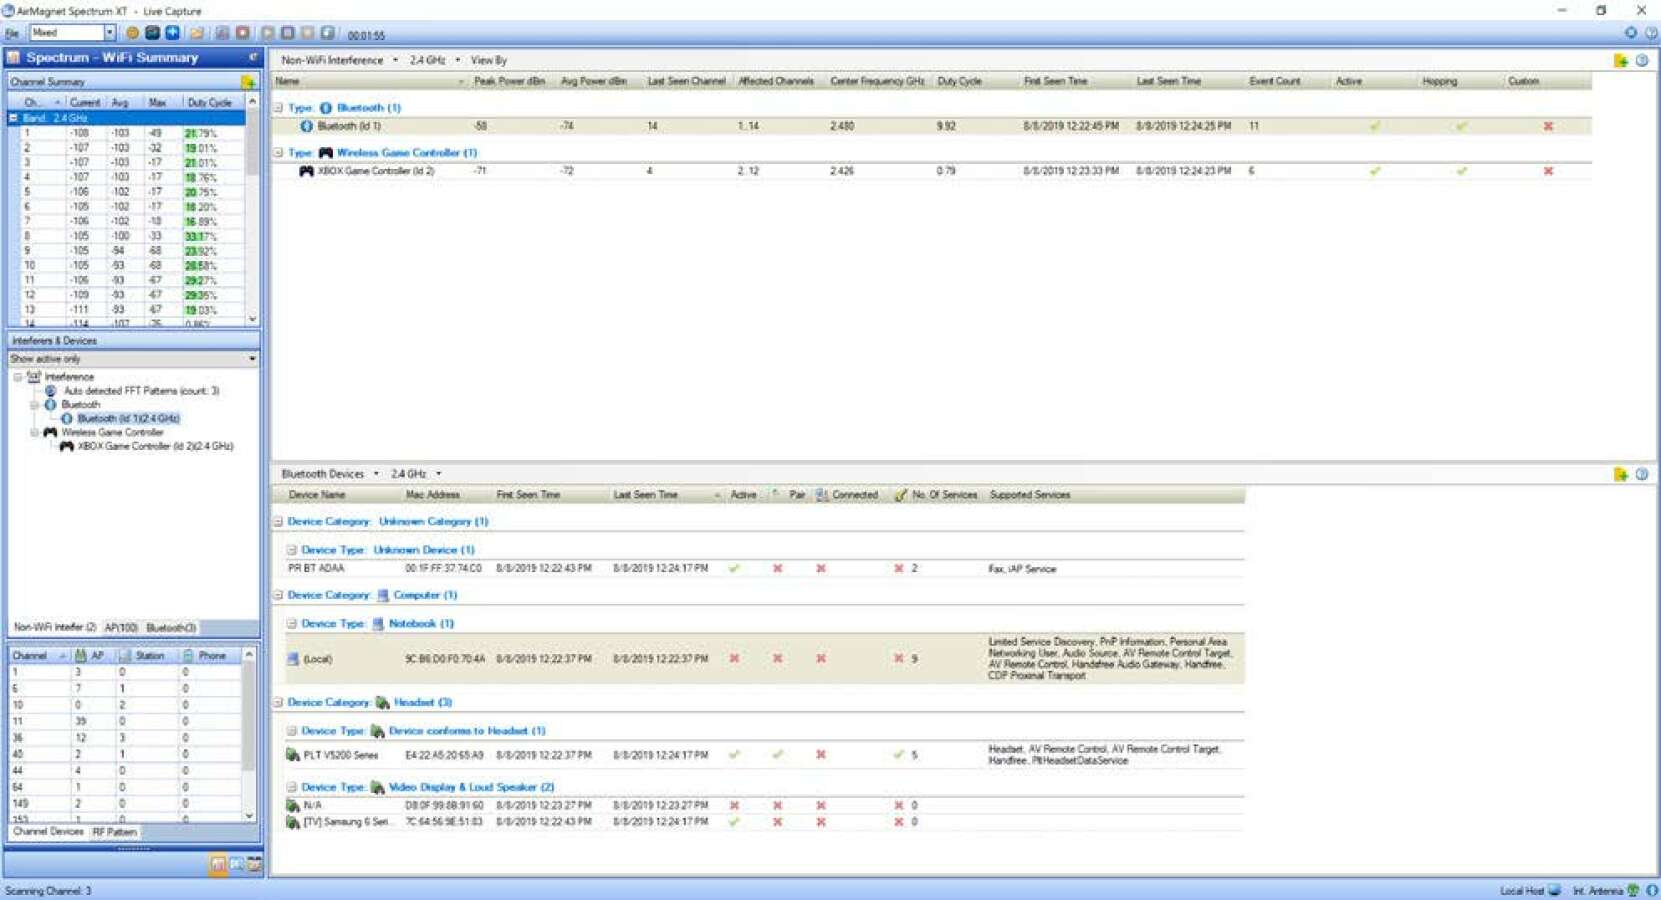The width and height of the screenshot is (1661, 900).
Task: Toggle Pair checkmark for PLT V5200 Series
Action: click(x=777, y=755)
